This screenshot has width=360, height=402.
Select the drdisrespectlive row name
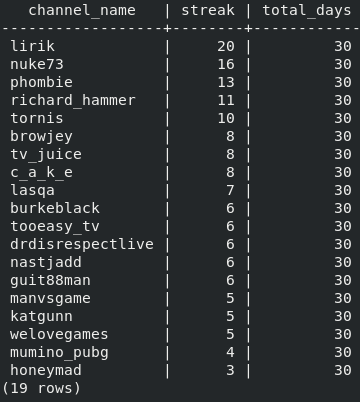(82, 245)
